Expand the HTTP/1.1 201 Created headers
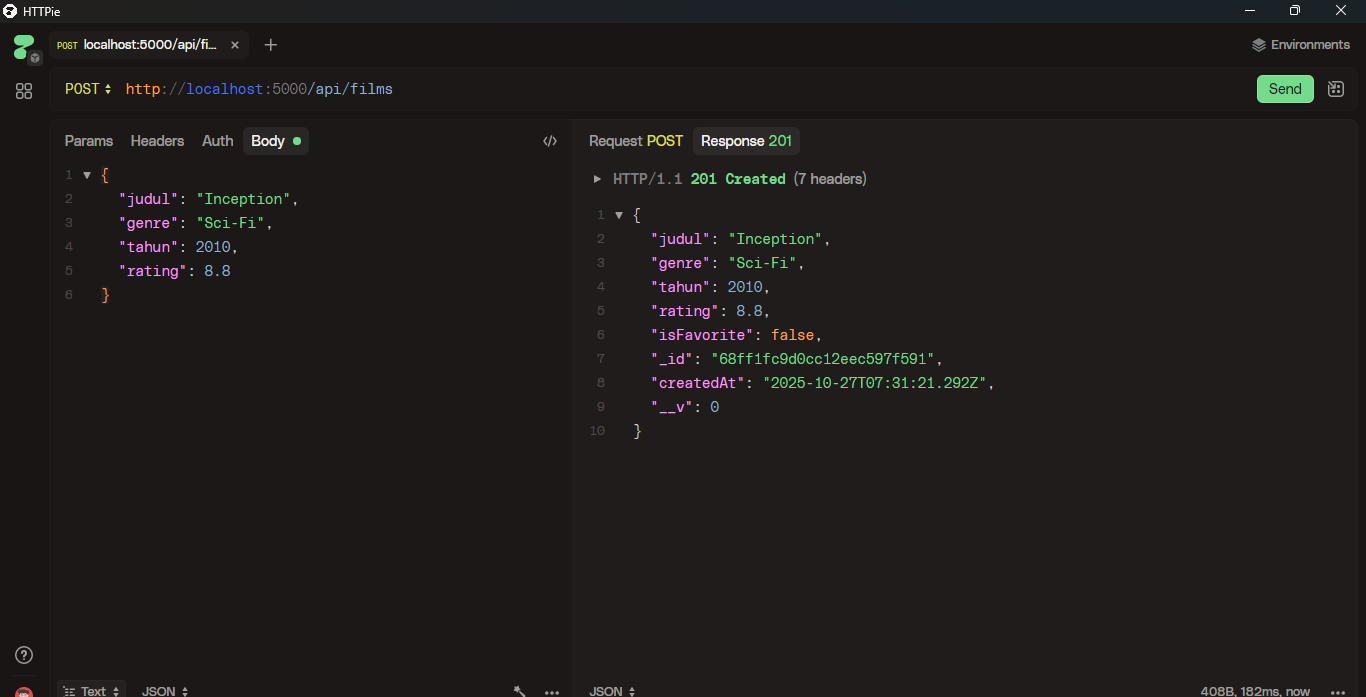The width and height of the screenshot is (1366, 697). pyautogui.click(x=598, y=179)
